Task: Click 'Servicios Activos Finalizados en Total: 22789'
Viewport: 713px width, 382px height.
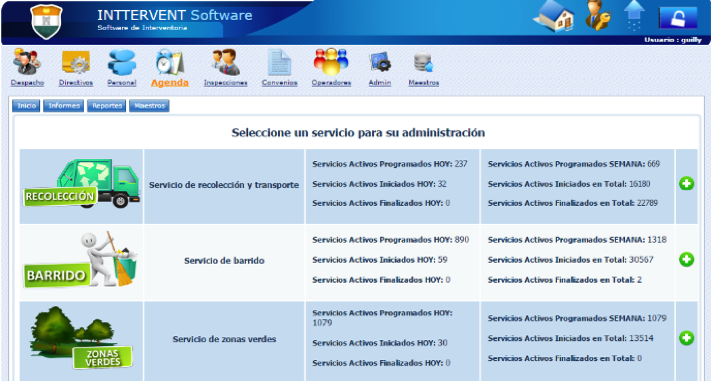Action: point(573,203)
